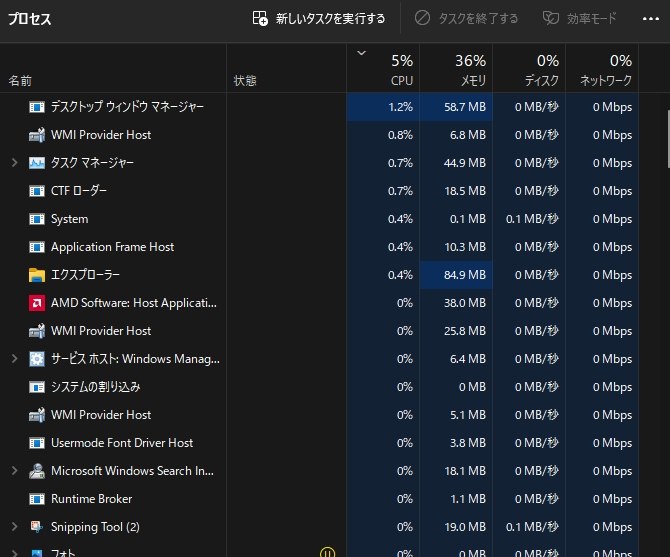Click the Runtime Broker icon
This screenshot has height=557, width=670.
pyautogui.click(x=37, y=499)
